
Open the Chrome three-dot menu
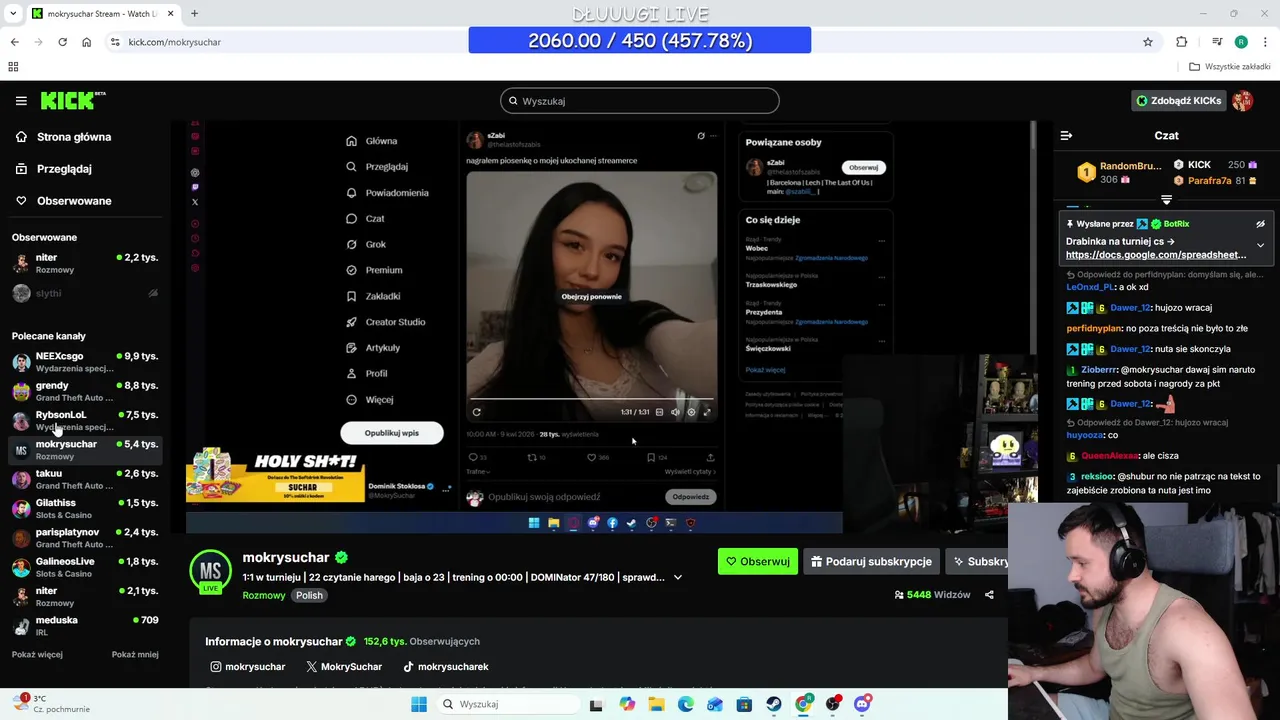tap(1265, 42)
